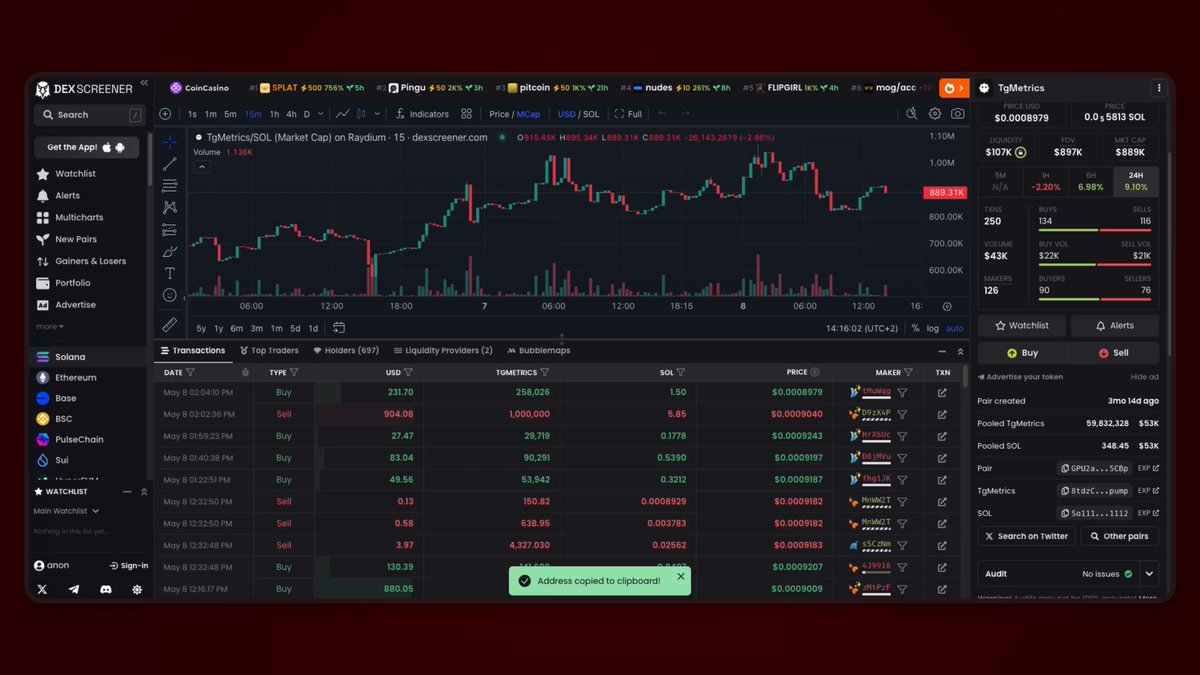This screenshot has height=675, width=1200.
Task: Open chart quick search icon
Action: click(912, 114)
